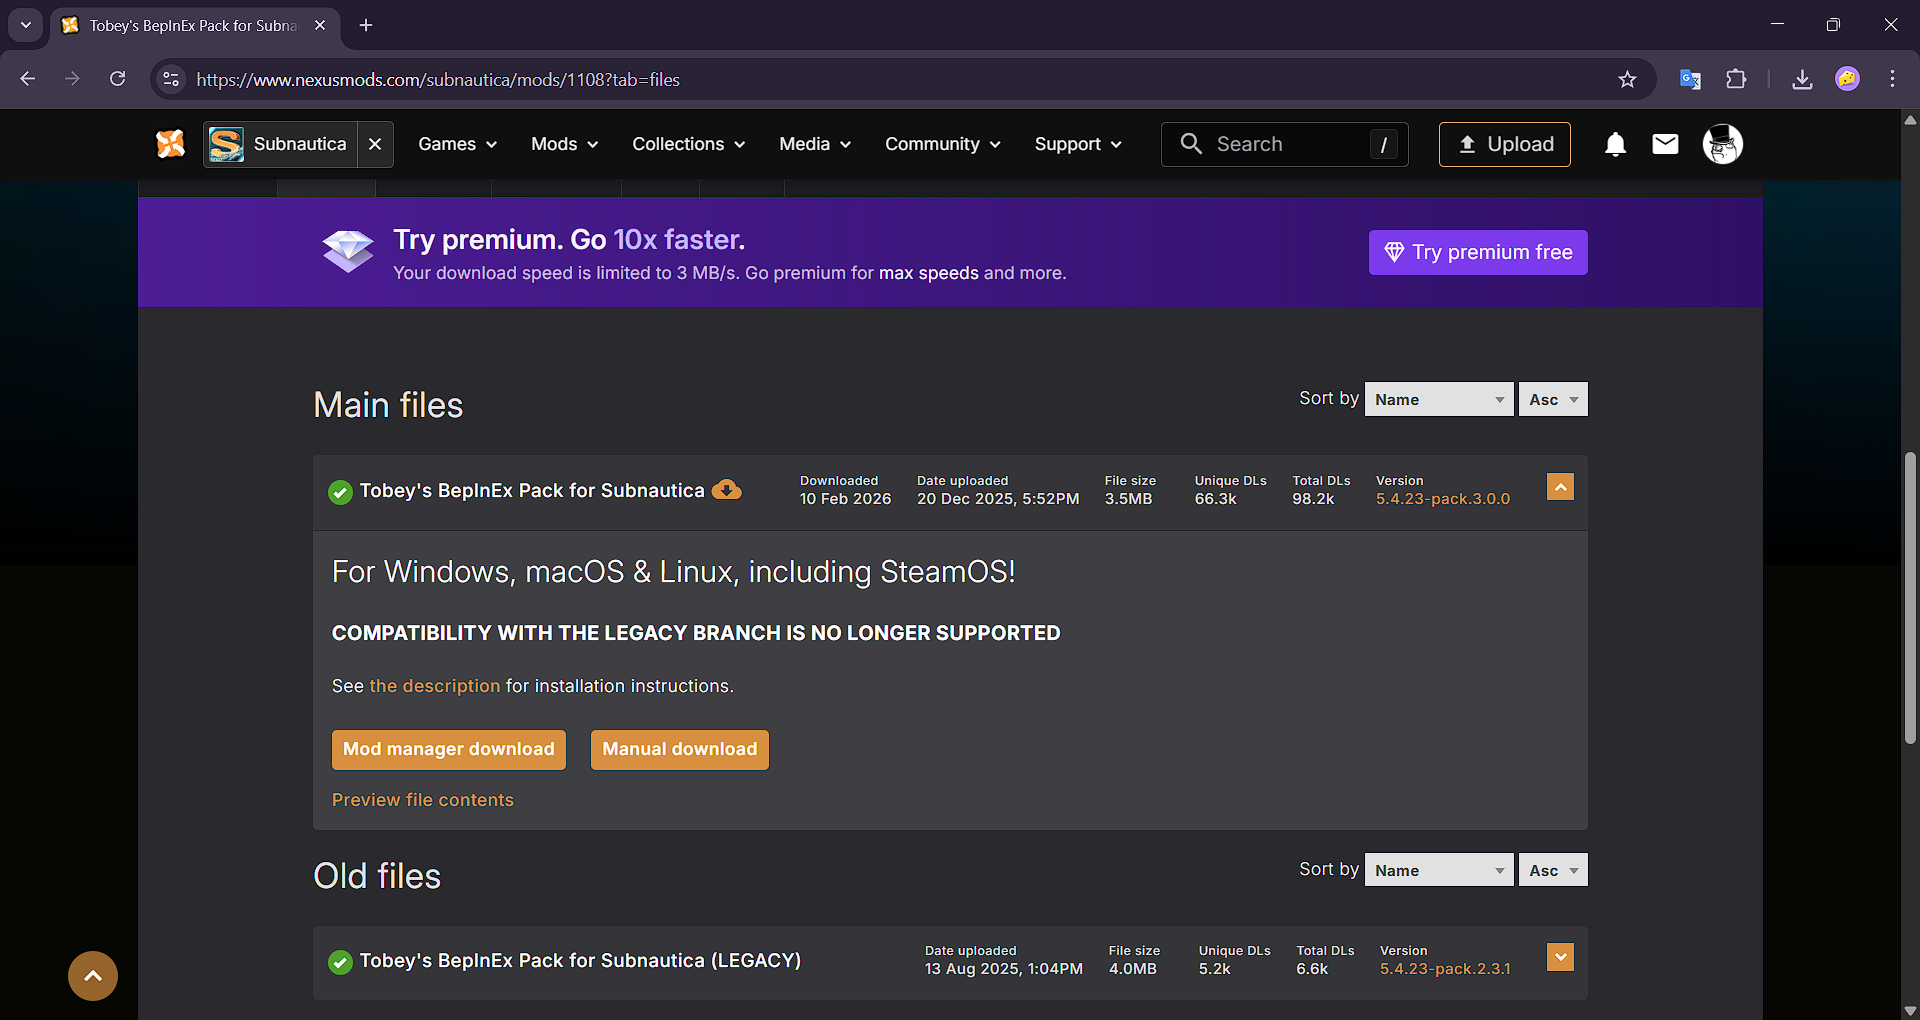Image resolution: width=1920 pixels, height=1020 pixels.
Task: Open the Chrome three-dot menu
Action: 1892,79
